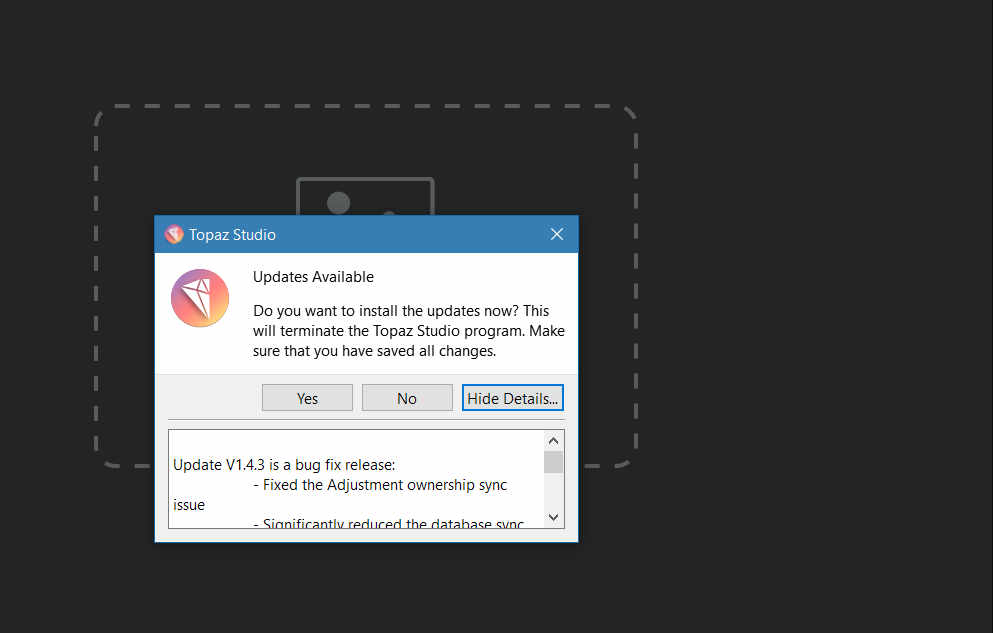Click the 'Topaz Studio' title bar text
The height and width of the screenshot is (633, 993).
click(232, 235)
